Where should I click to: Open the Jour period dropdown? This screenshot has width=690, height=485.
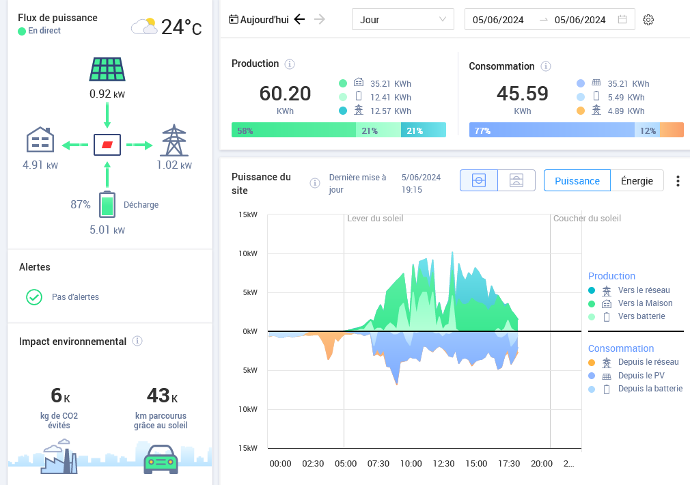pyautogui.click(x=403, y=19)
